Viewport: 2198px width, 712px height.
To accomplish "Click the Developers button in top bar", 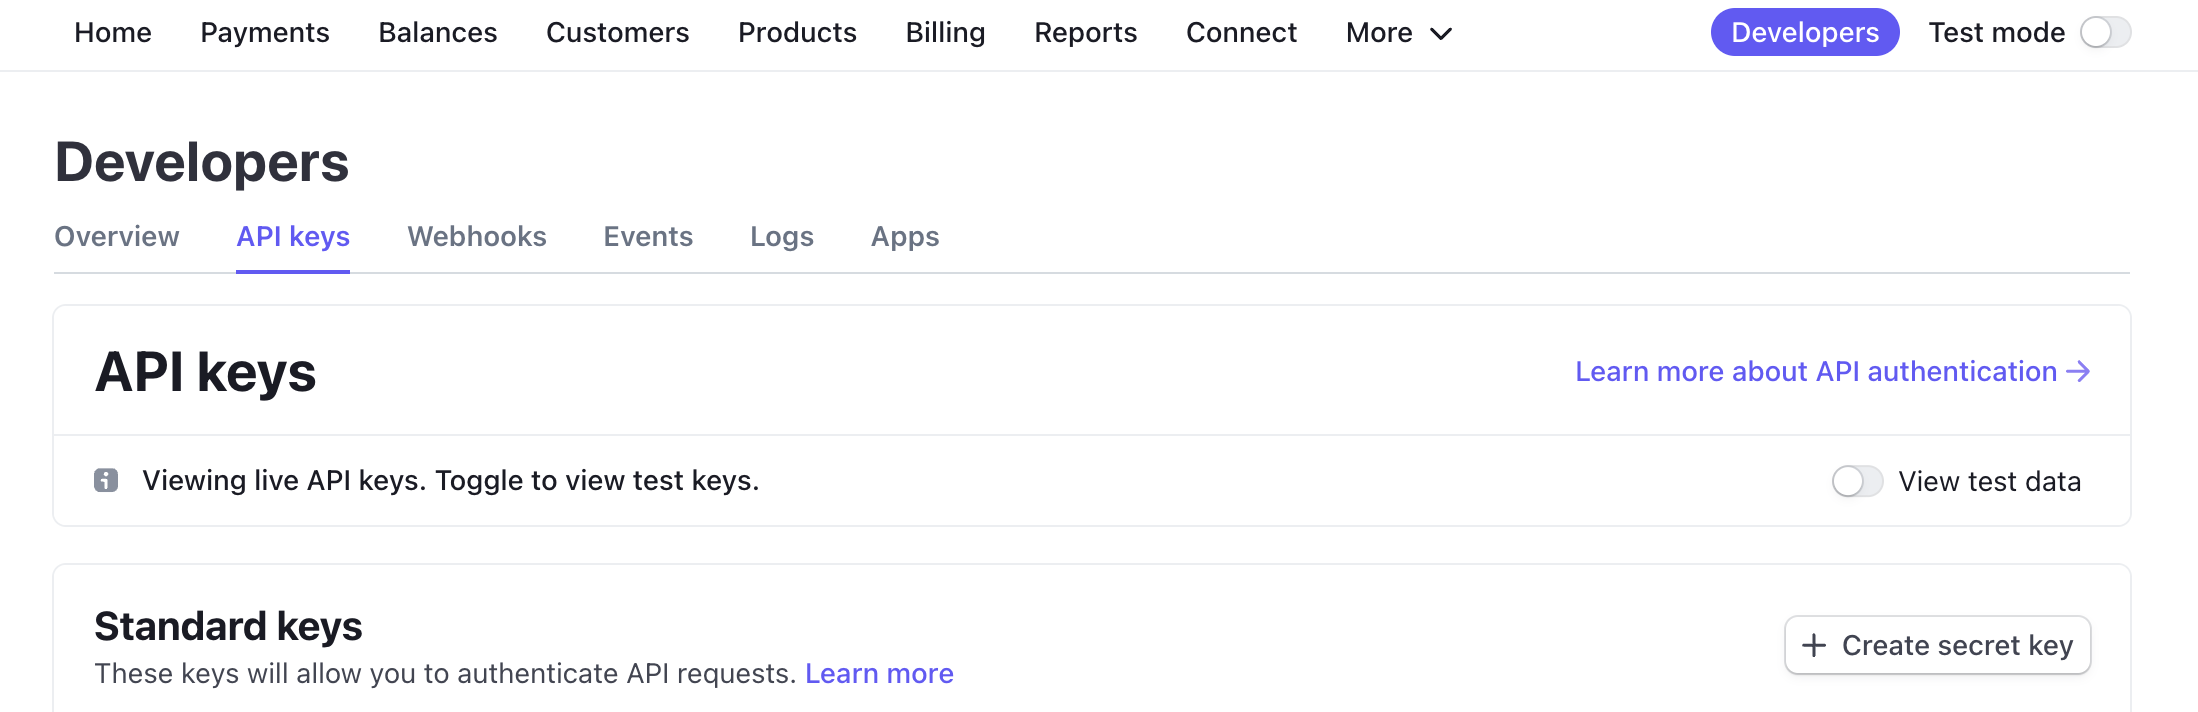I will point(1804,33).
